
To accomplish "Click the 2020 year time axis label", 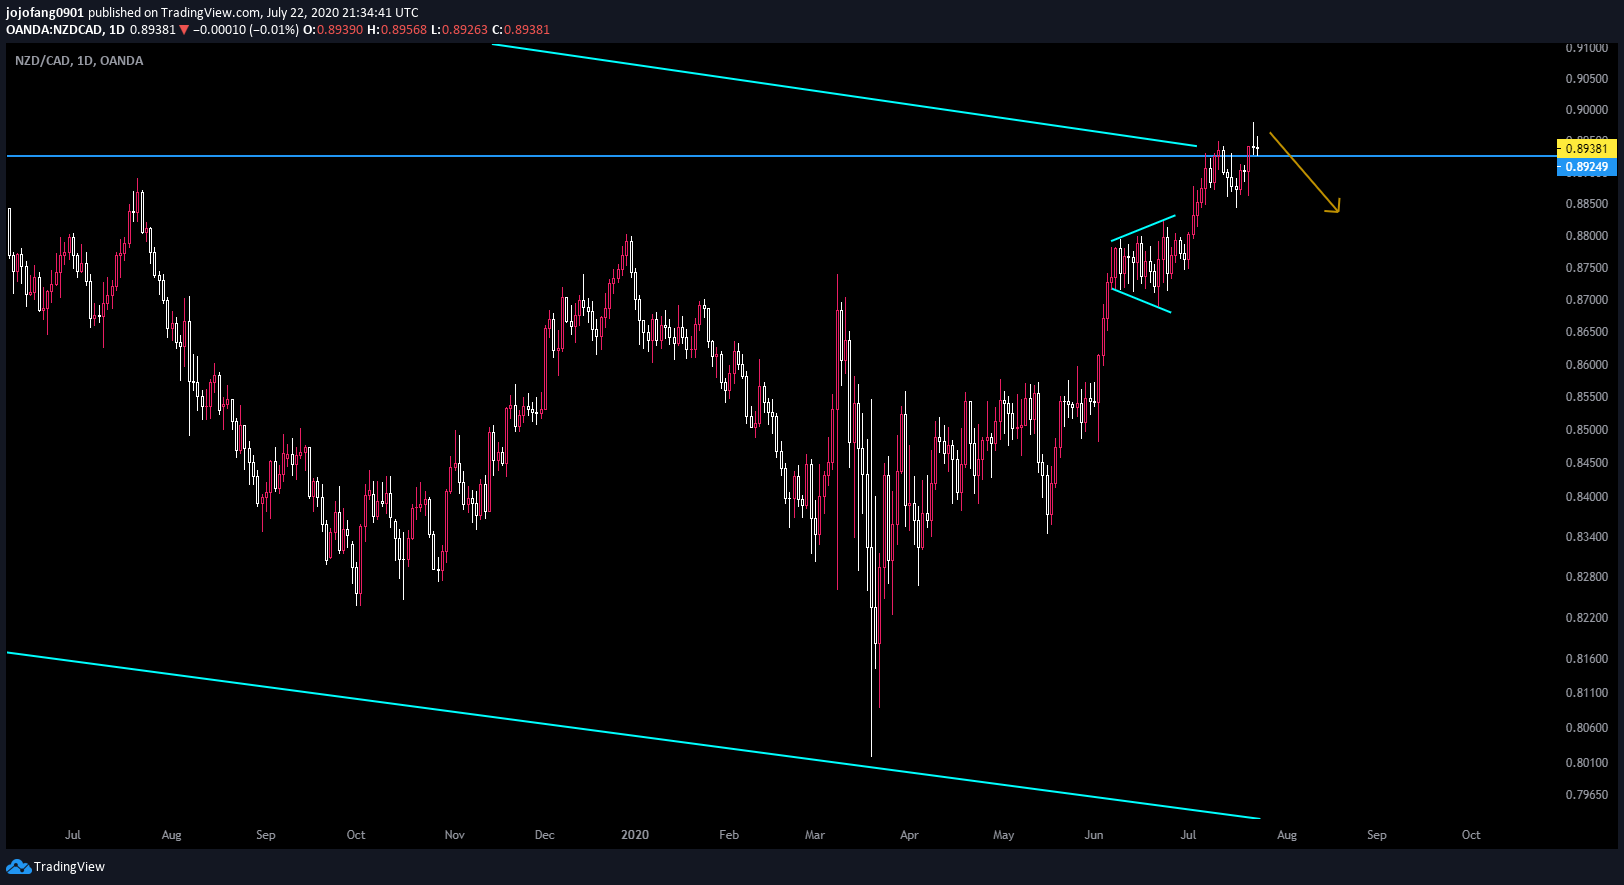I will click(635, 835).
